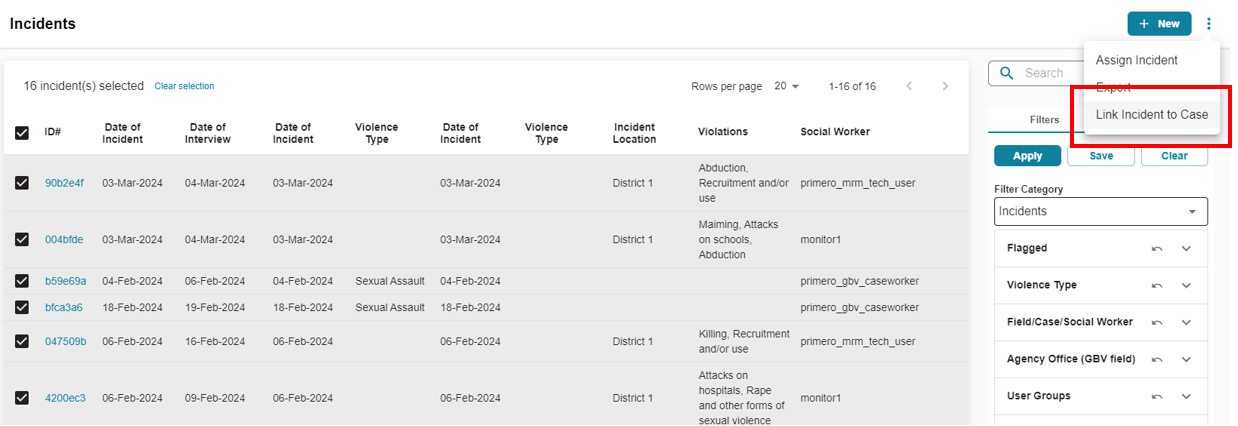Uncheck incident bfca3a6 checkbox
The width and height of the screenshot is (1238, 426).
22,307
